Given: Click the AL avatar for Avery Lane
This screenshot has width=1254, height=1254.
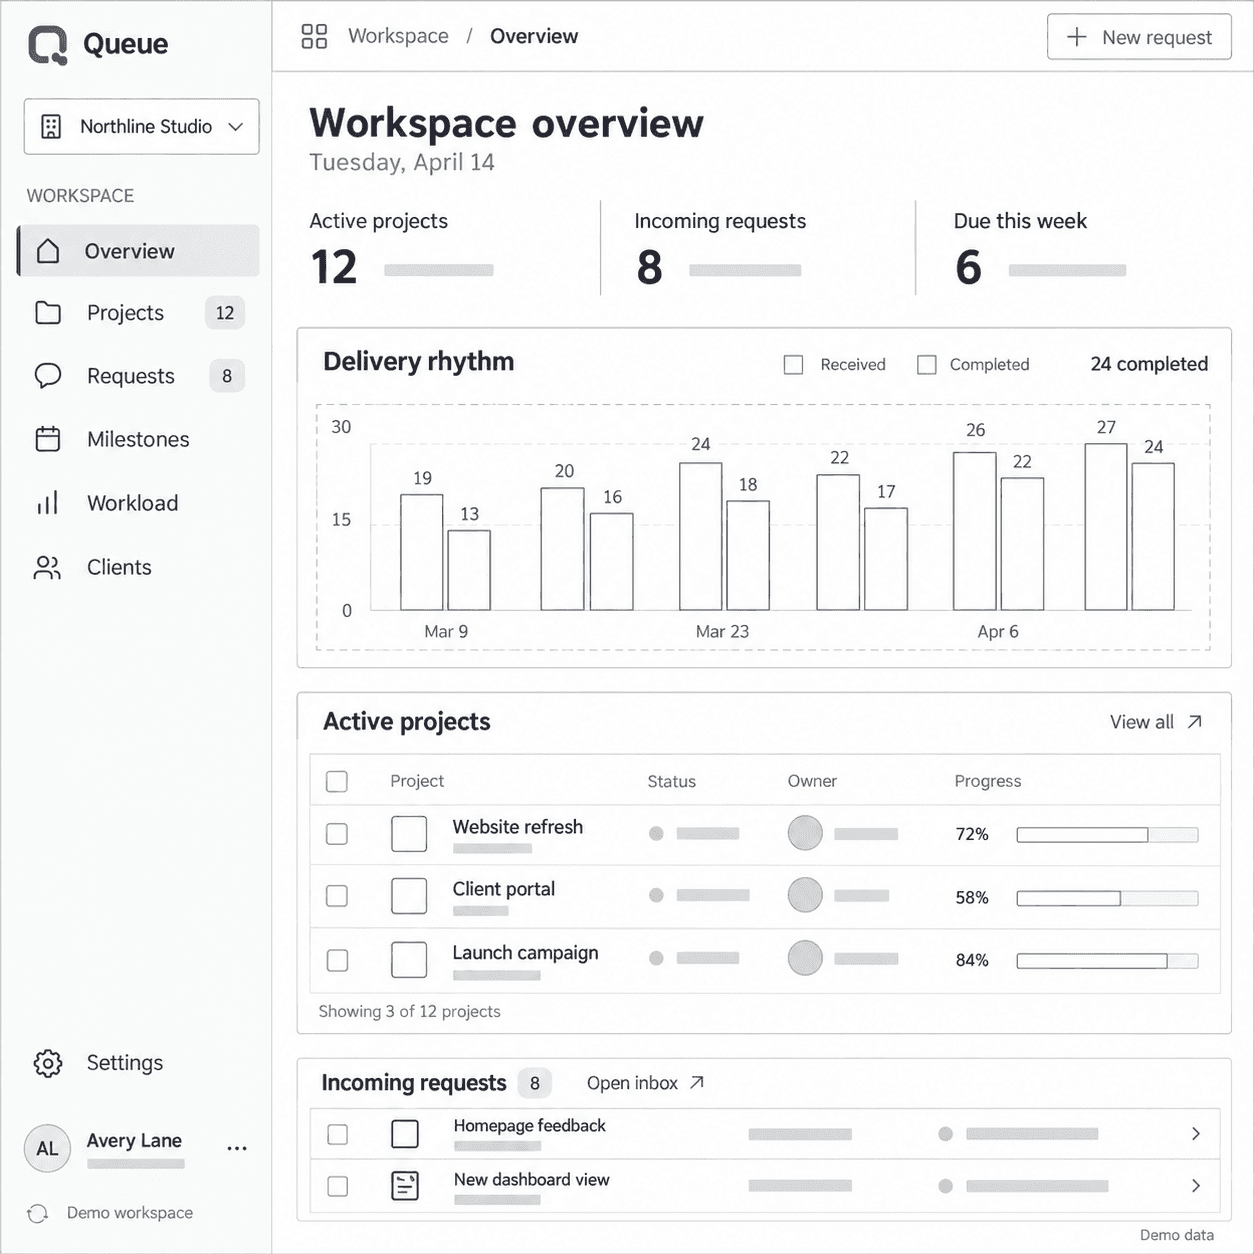Looking at the screenshot, I should 47,1149.
